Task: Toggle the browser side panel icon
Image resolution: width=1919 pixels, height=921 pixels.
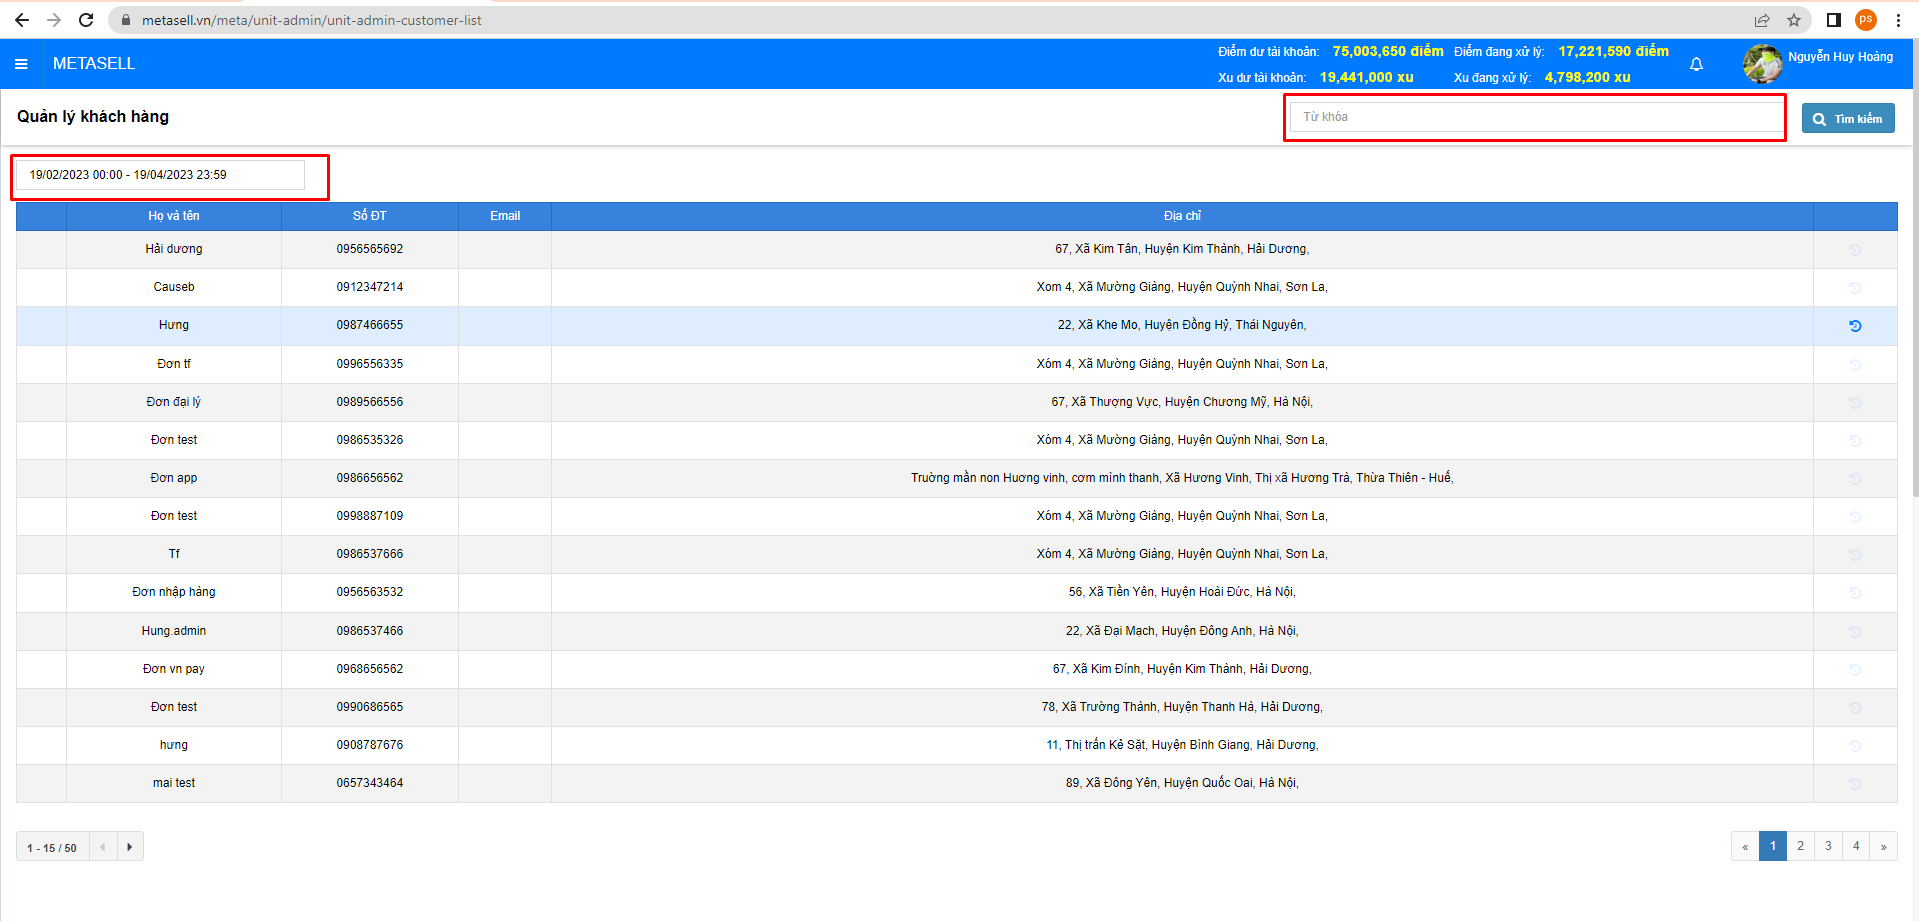Action: pyautogui.click(x=1833, y=20)
